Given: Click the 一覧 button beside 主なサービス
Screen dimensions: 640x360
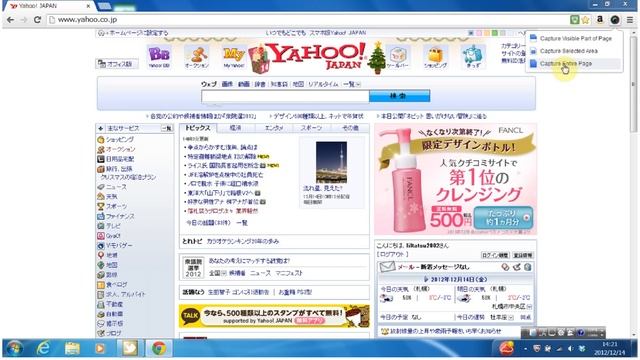Looking at the screenshot, I should click(x=167, y=129).
